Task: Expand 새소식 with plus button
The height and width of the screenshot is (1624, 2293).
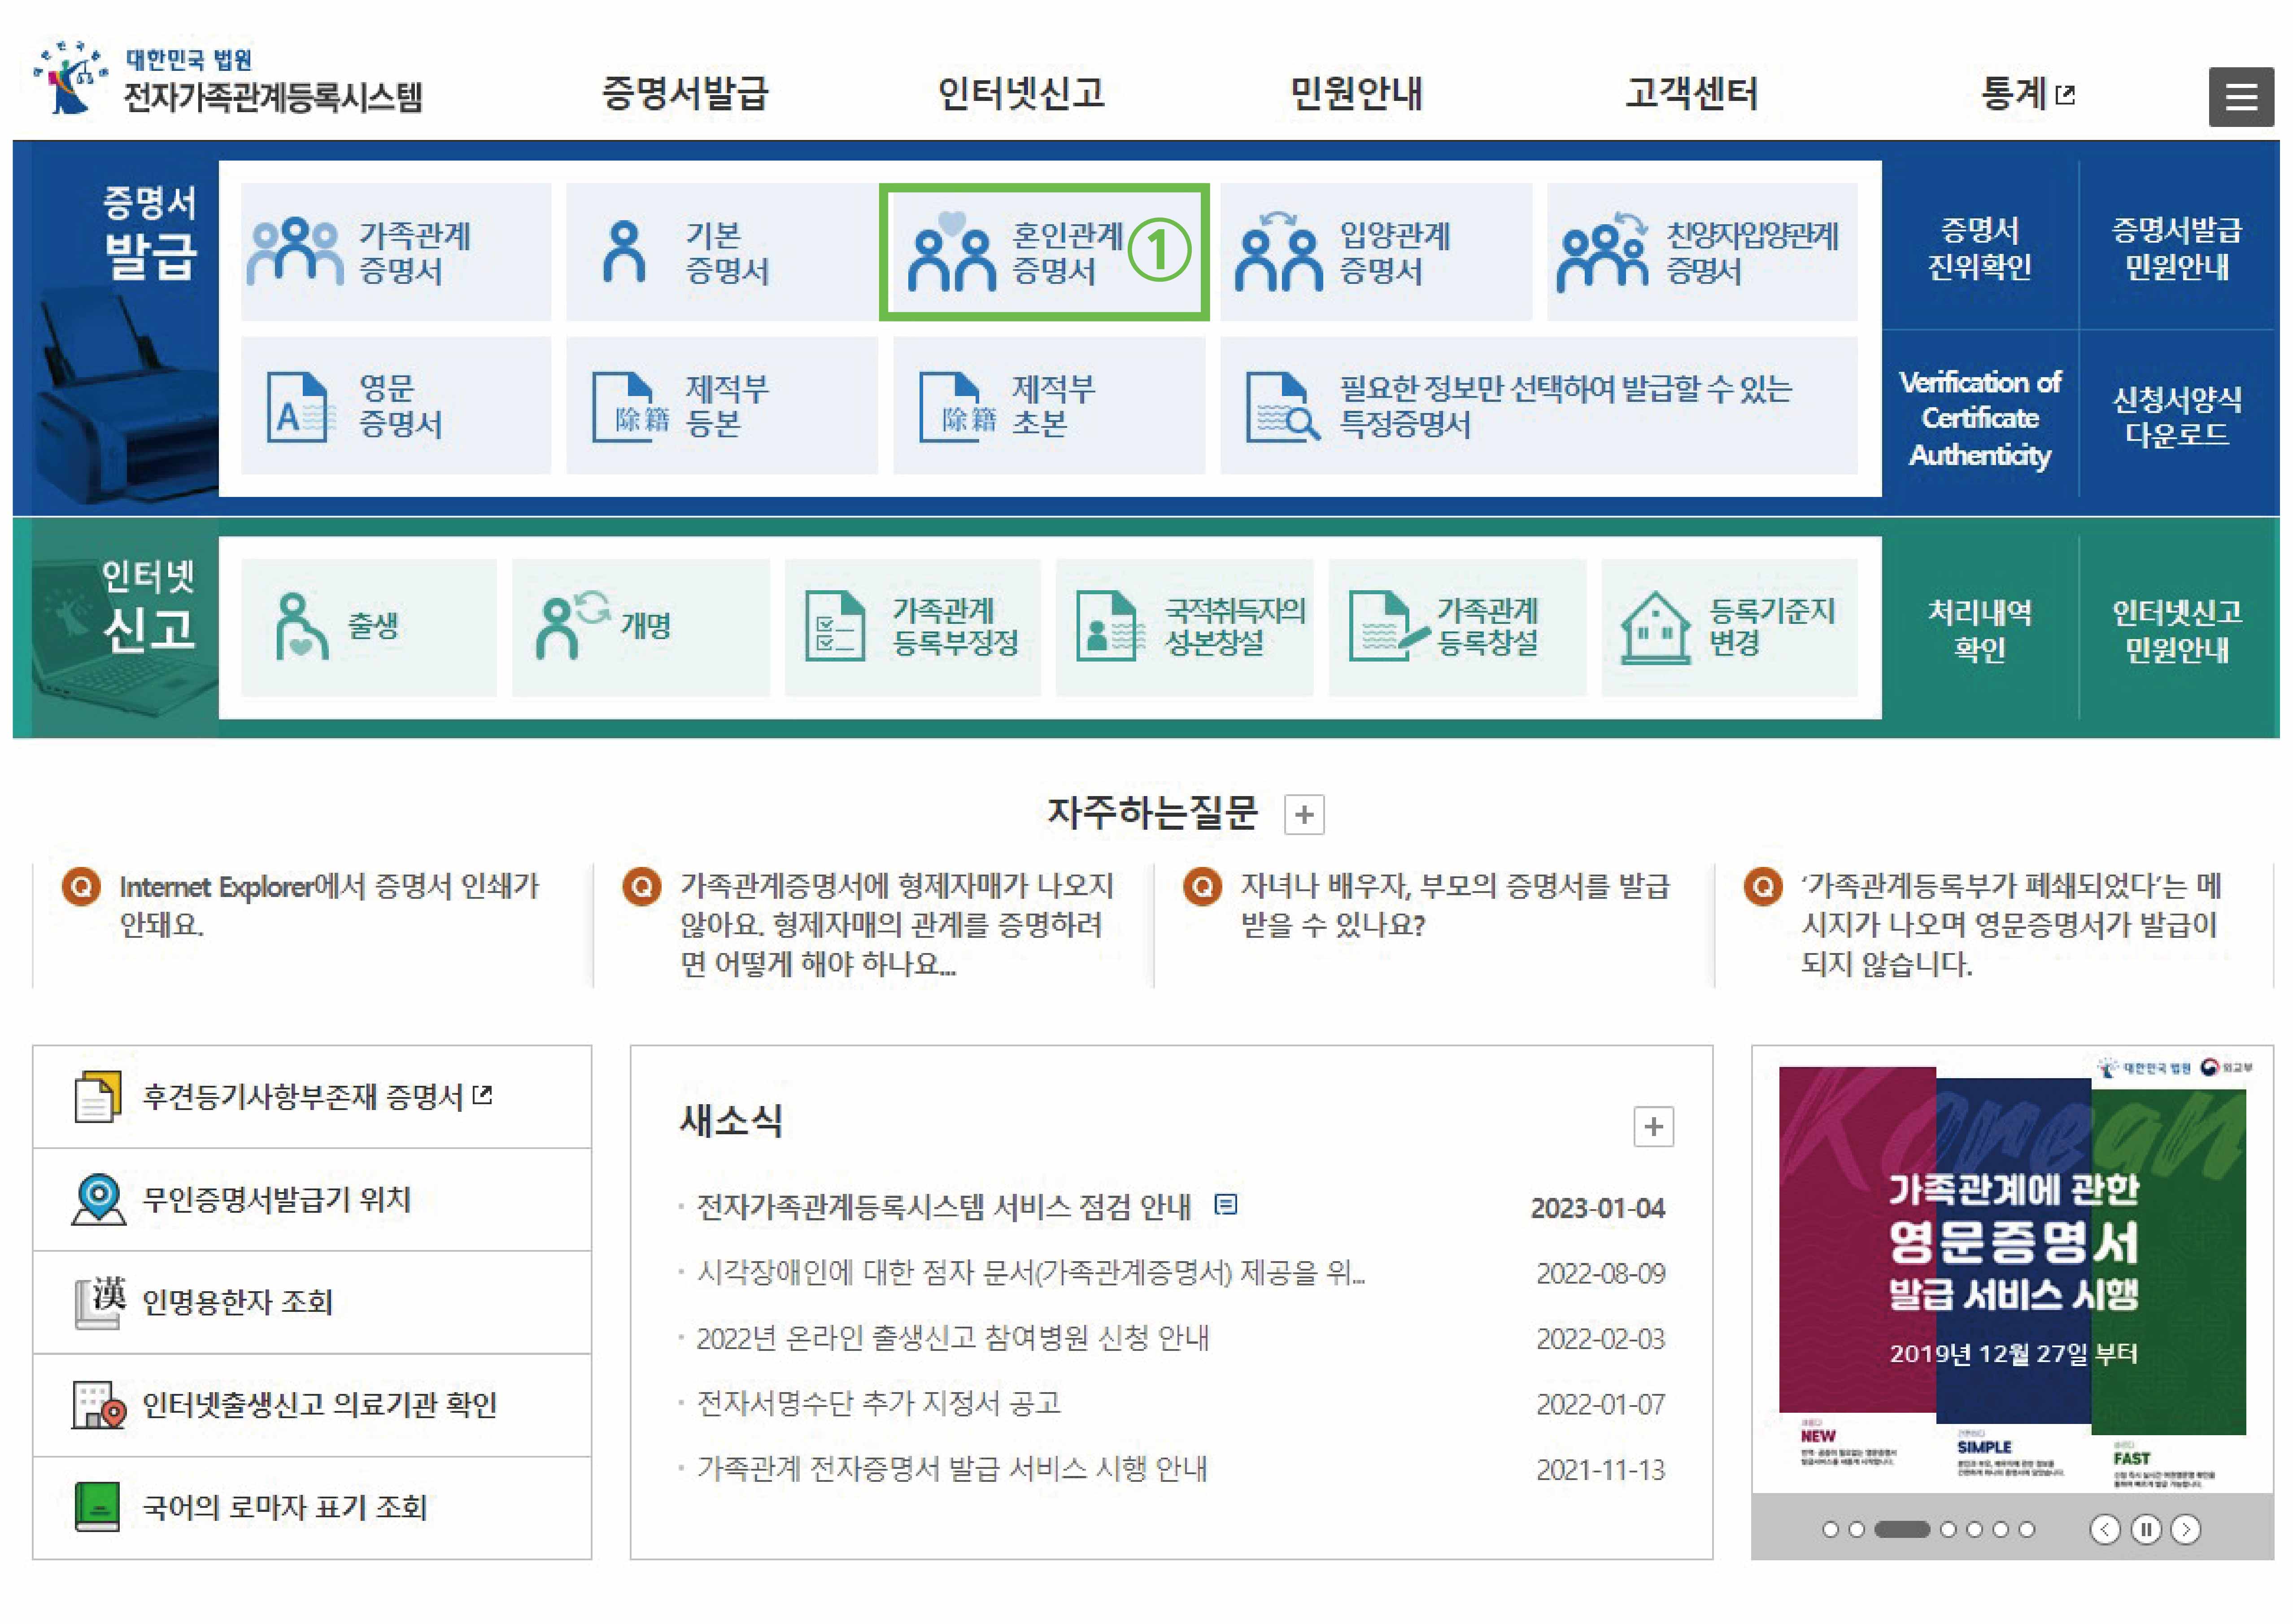Action: [x=1653, y=1127]
